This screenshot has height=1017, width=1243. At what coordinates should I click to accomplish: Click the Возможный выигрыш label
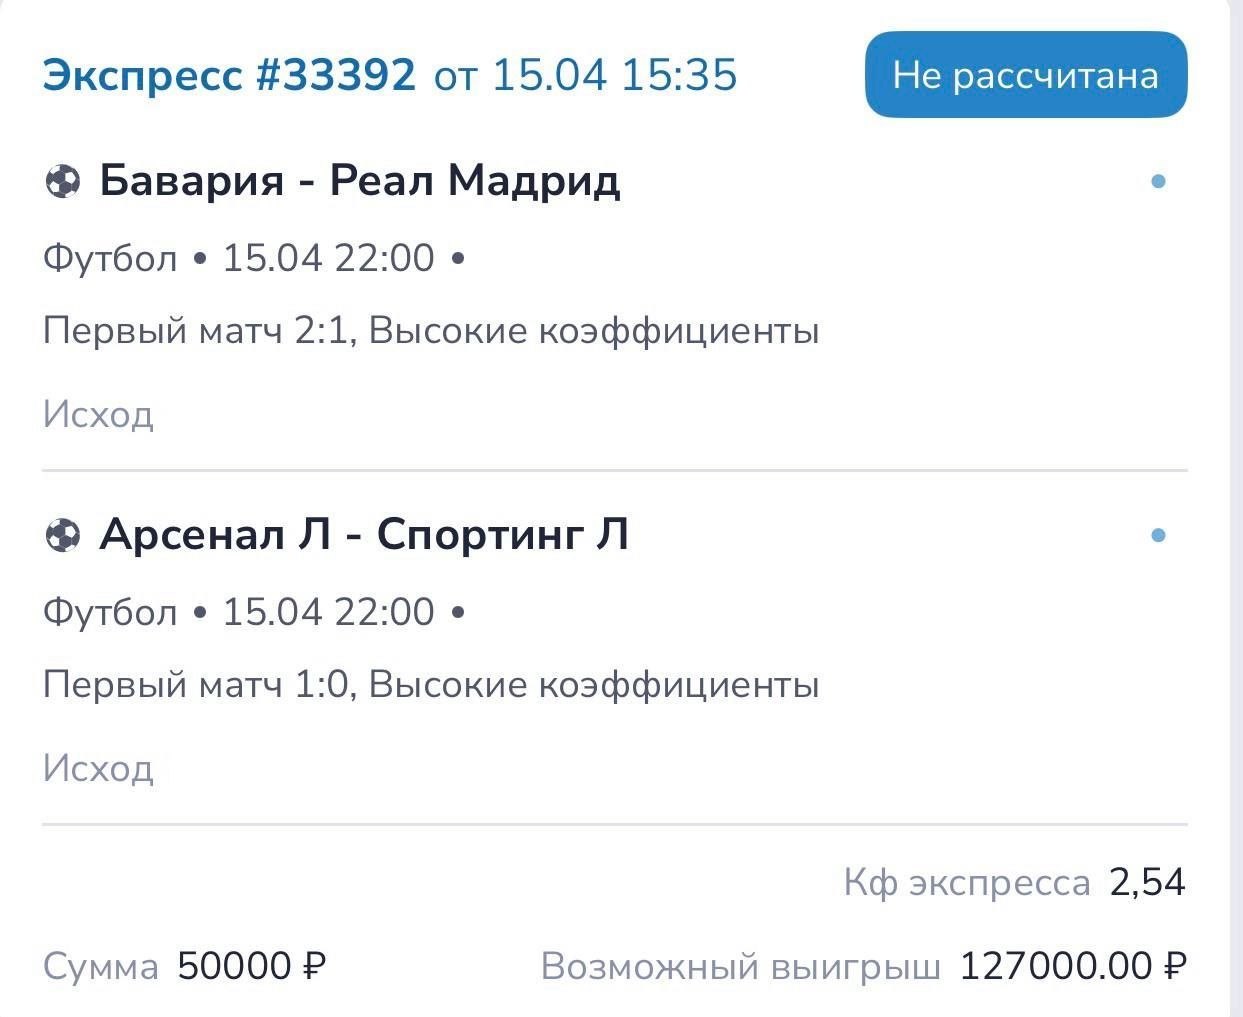(741, 967)
